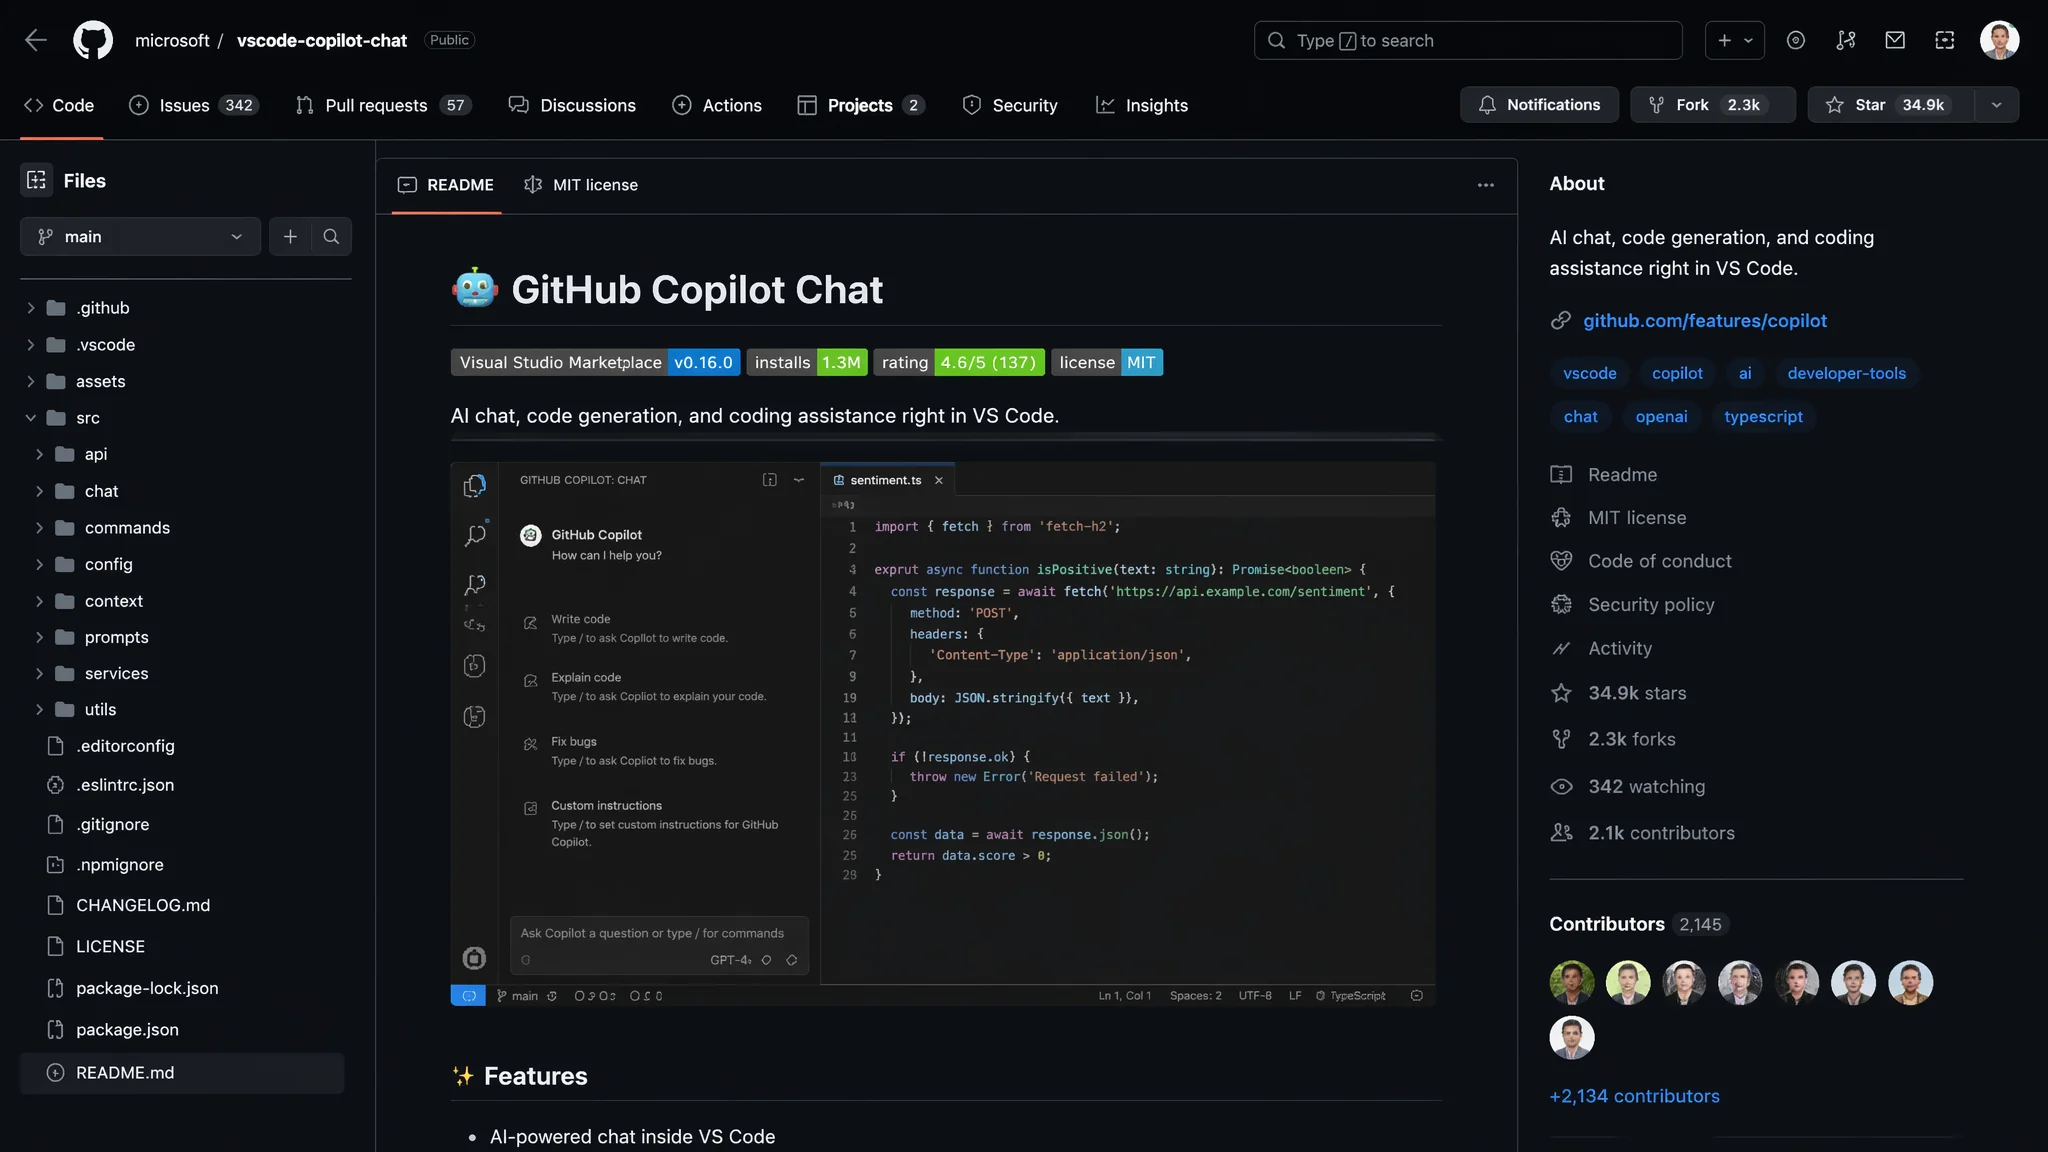The image size is (2048, 1152).
Task: Expand the assets folder
Action: coord(30,381)
